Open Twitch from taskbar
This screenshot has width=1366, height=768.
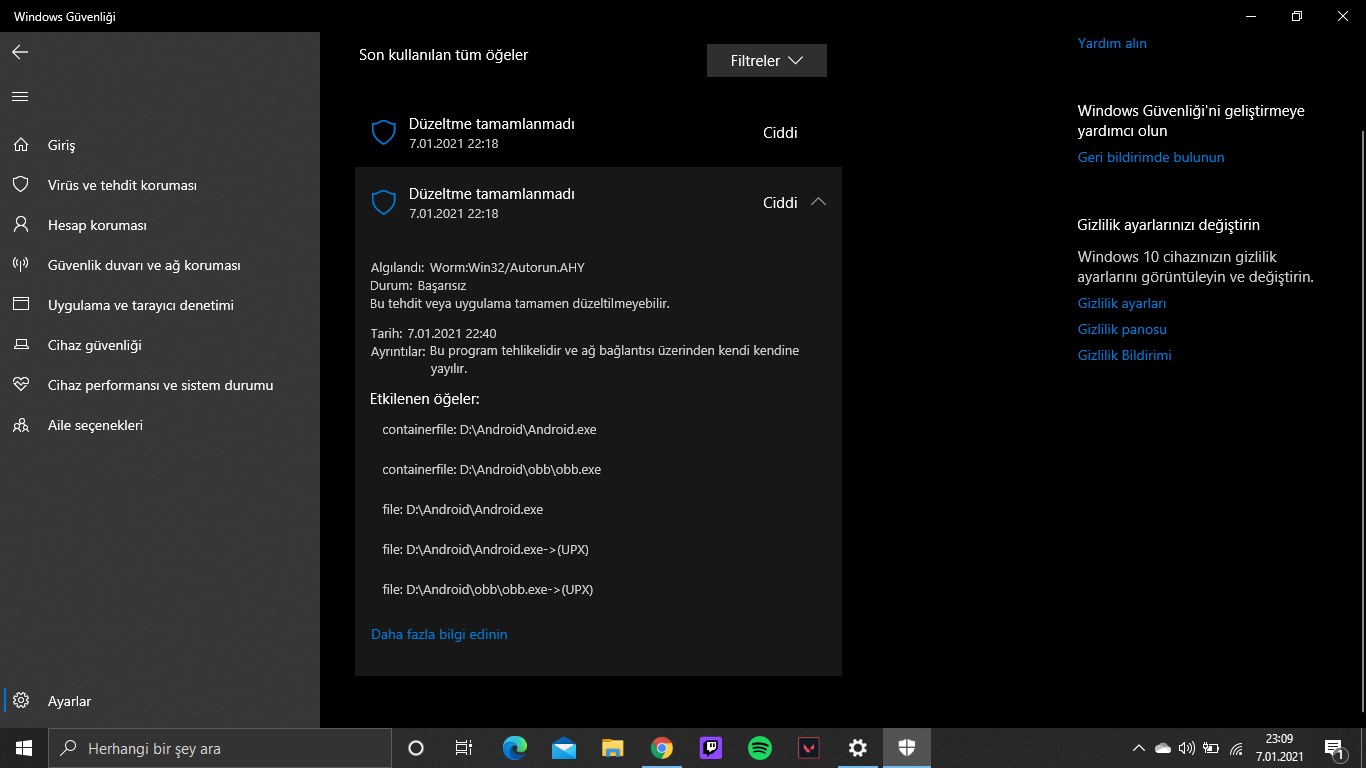click(711, 748)
